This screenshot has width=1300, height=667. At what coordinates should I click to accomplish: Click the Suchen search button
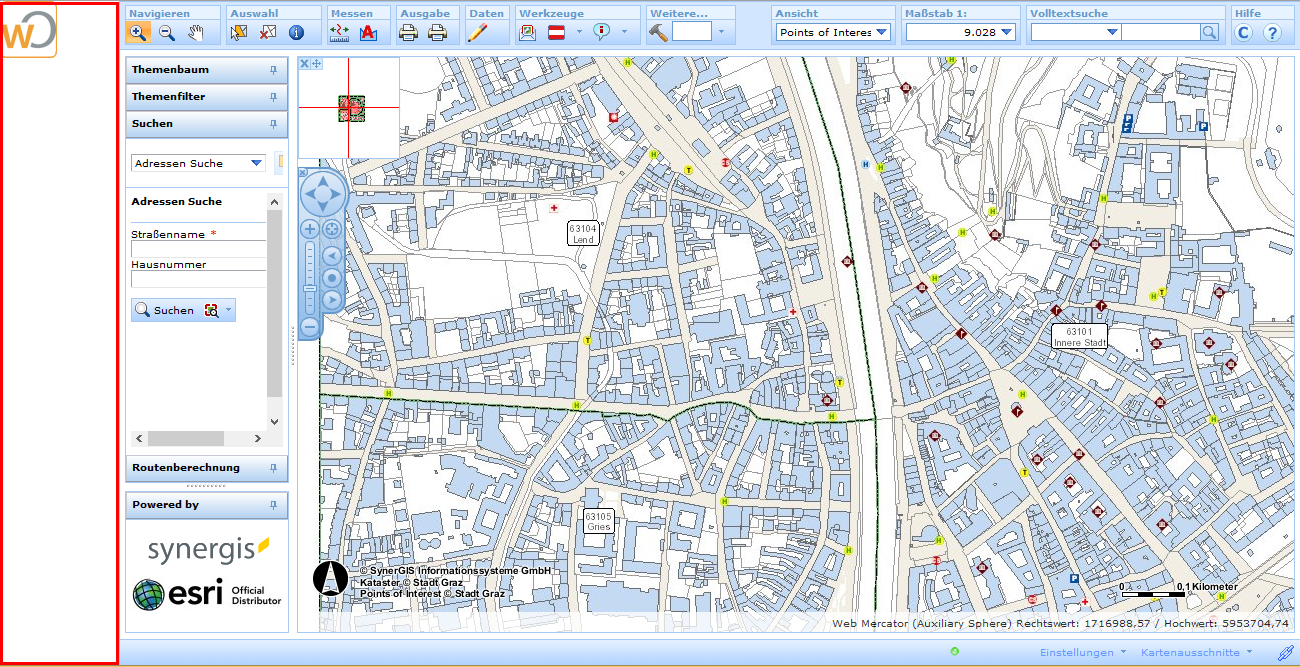click(x=165, y=310)
